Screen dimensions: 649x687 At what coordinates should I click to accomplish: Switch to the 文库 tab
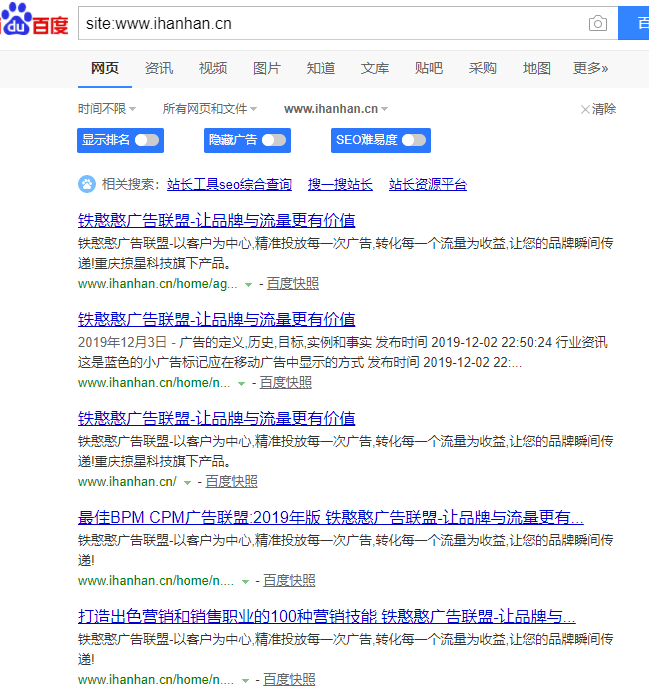[375, 68]
